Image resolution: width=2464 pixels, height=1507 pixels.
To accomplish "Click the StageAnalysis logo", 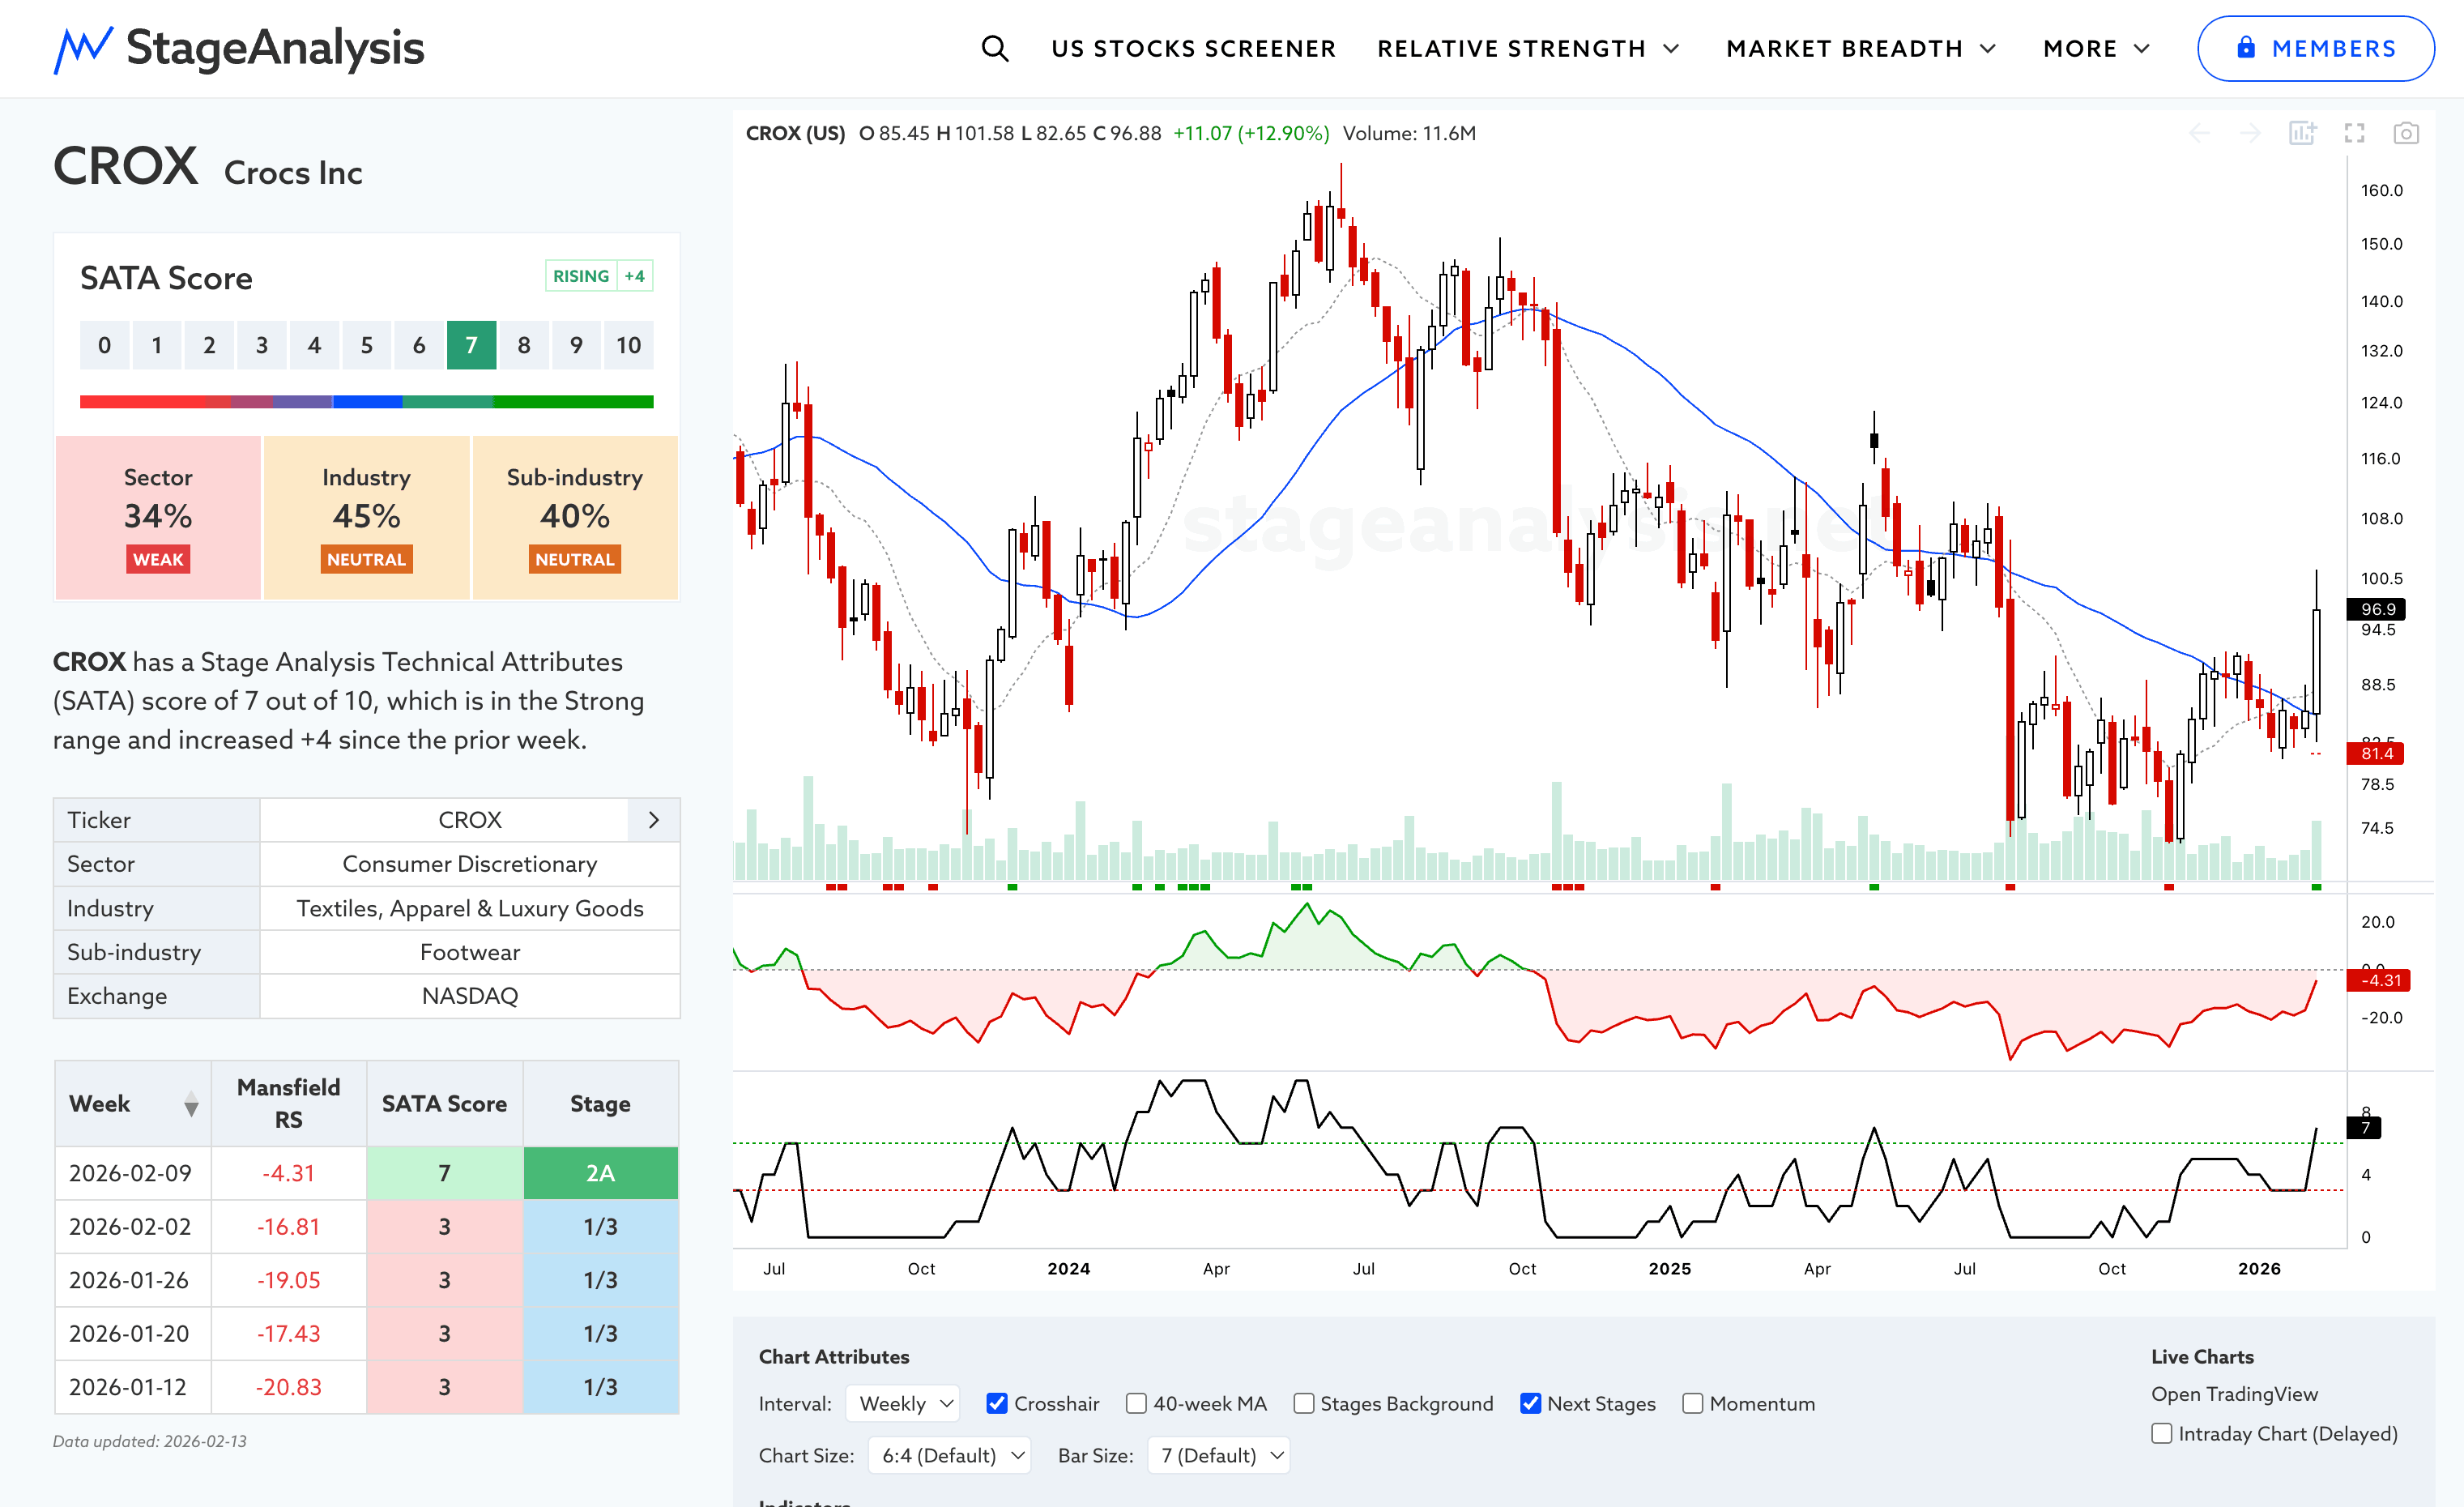I will tap(239, 48).
